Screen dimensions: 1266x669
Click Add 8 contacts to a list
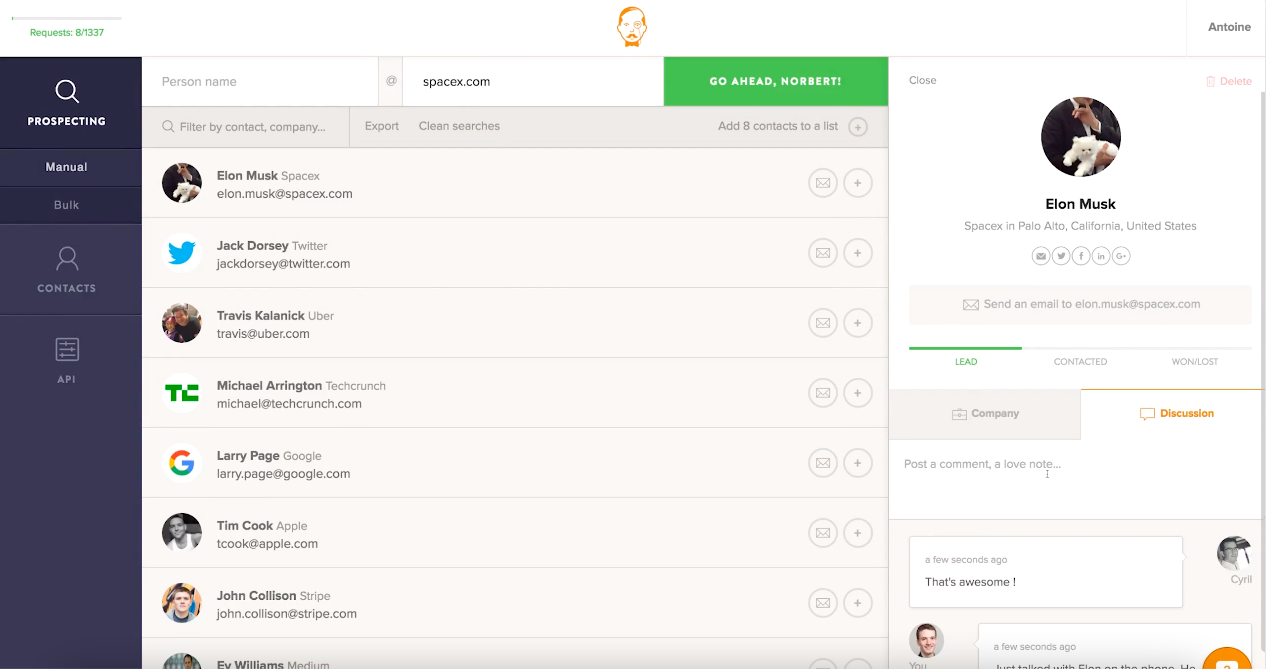[x=778, y=126]
